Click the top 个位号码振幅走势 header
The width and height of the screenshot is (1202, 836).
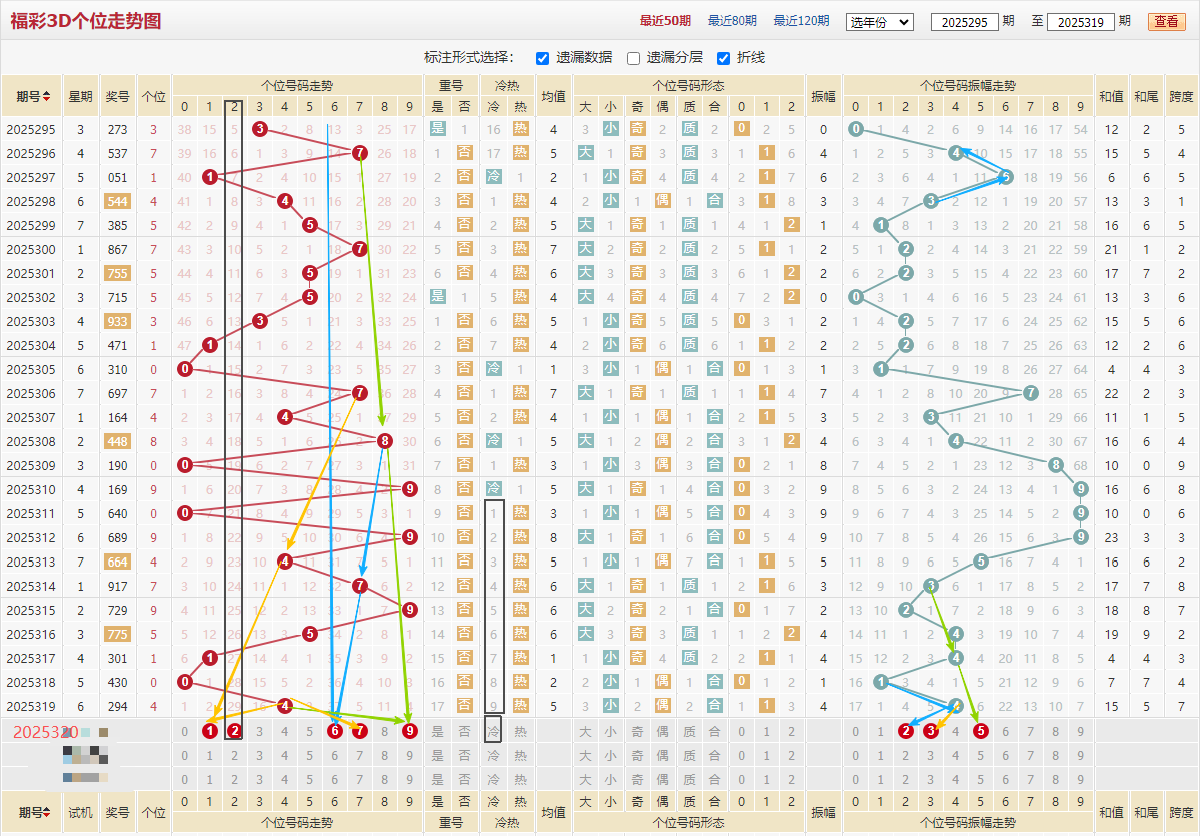(x=968, y=86)
